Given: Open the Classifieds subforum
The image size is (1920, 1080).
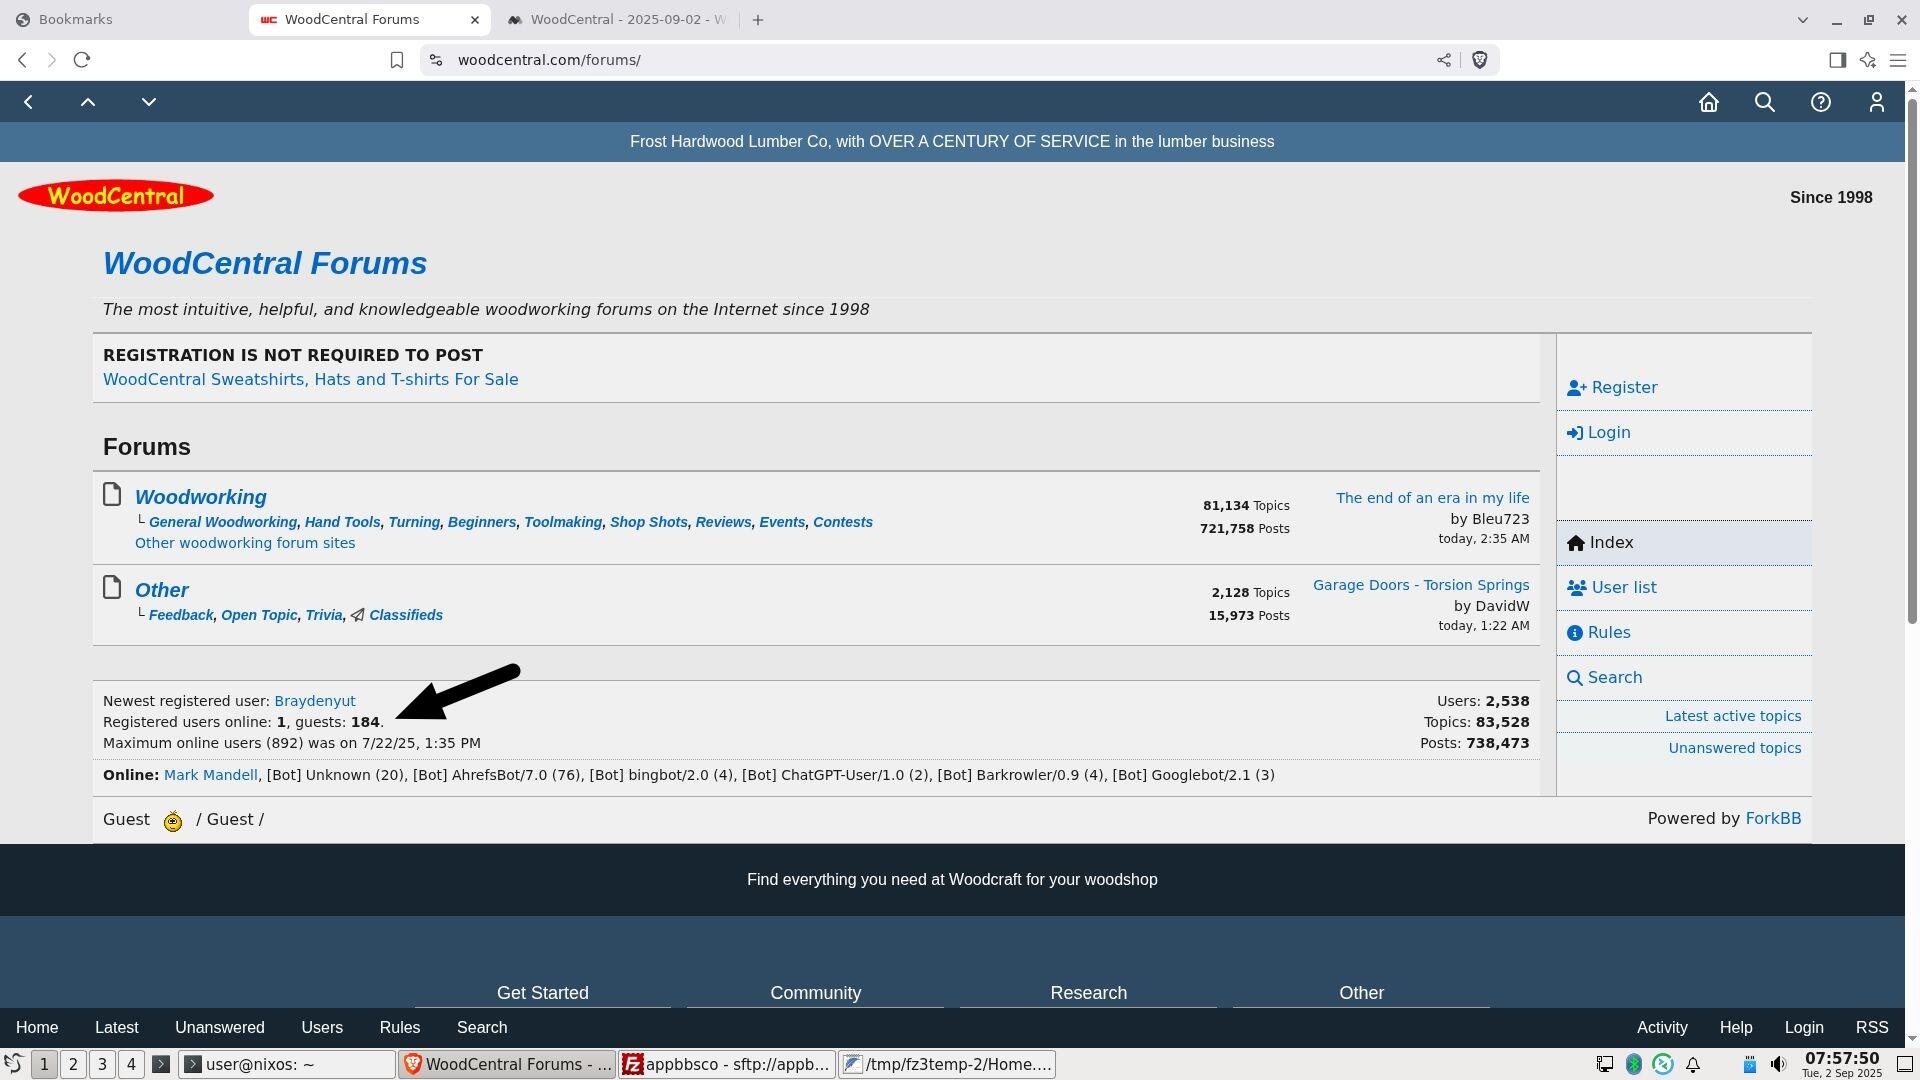Looking at the screenshot, I should [x=406, y=615].
